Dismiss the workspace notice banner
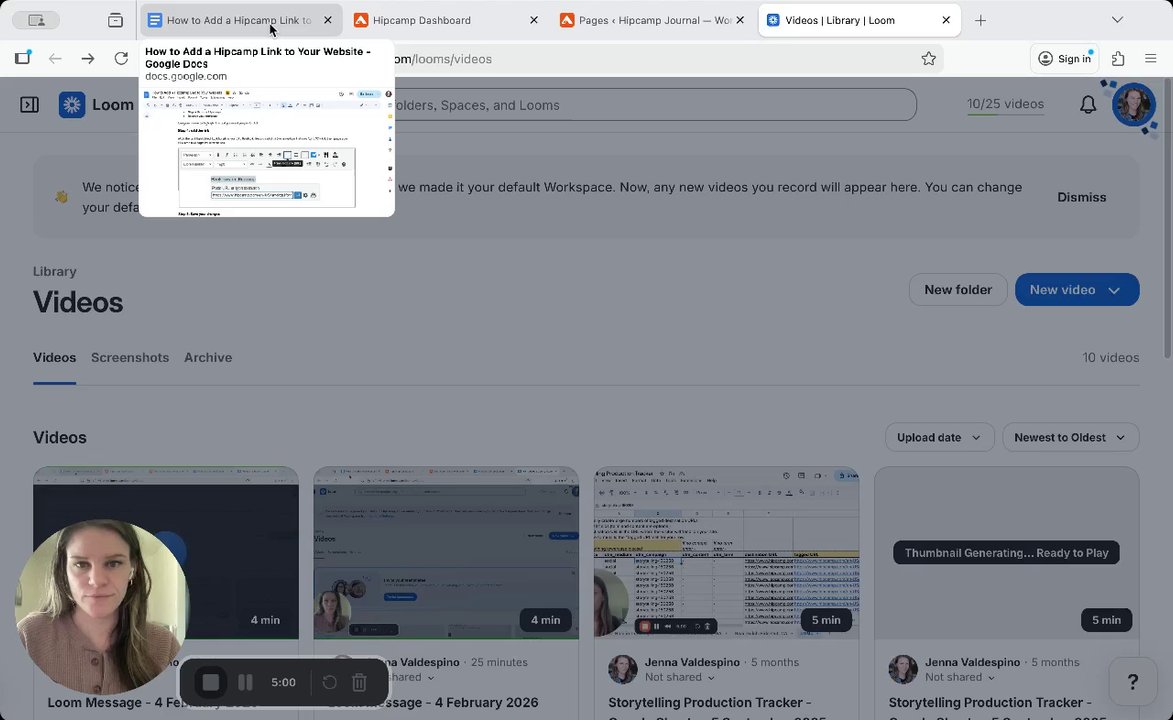The width and height of the screenshot is (1173, 720). (1081, 197)
